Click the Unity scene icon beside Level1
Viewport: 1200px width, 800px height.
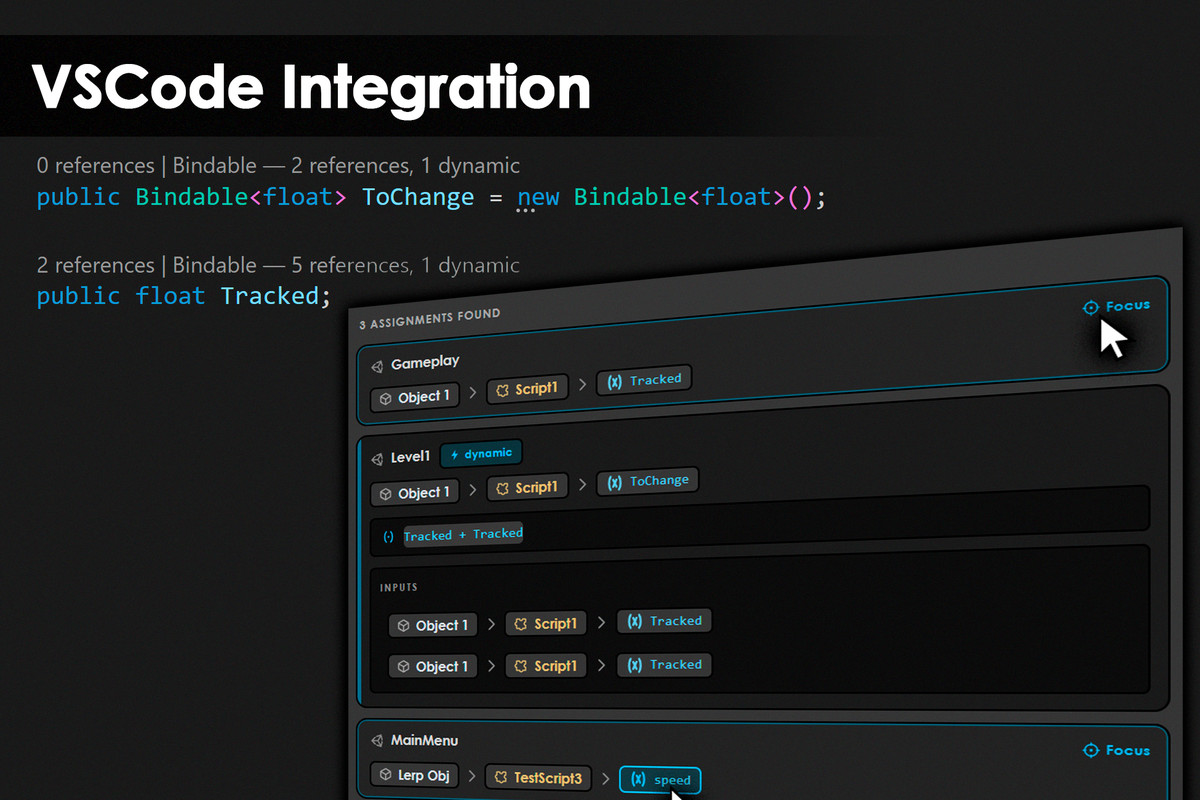[377, 459]
